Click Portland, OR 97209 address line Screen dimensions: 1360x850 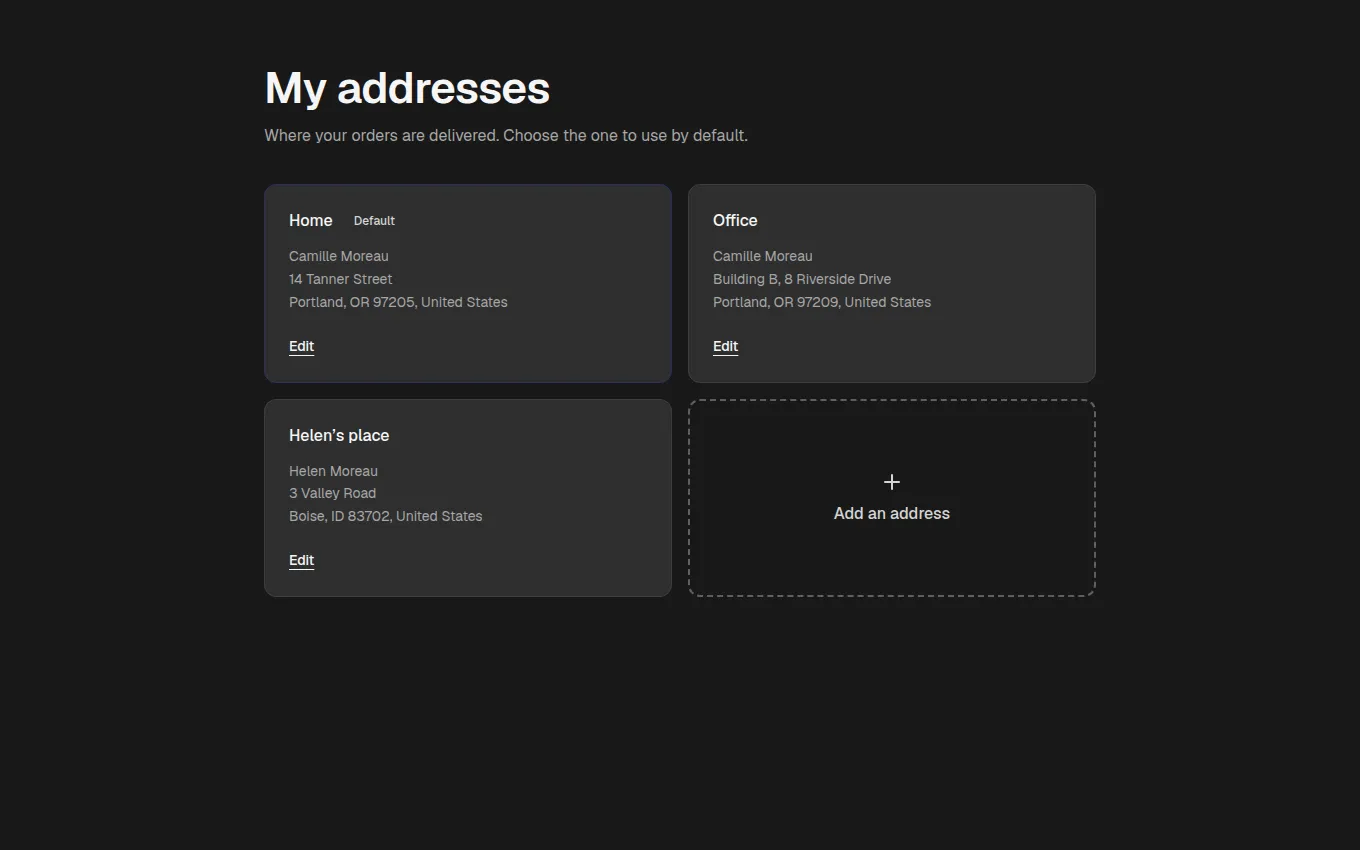click(822, 302)
